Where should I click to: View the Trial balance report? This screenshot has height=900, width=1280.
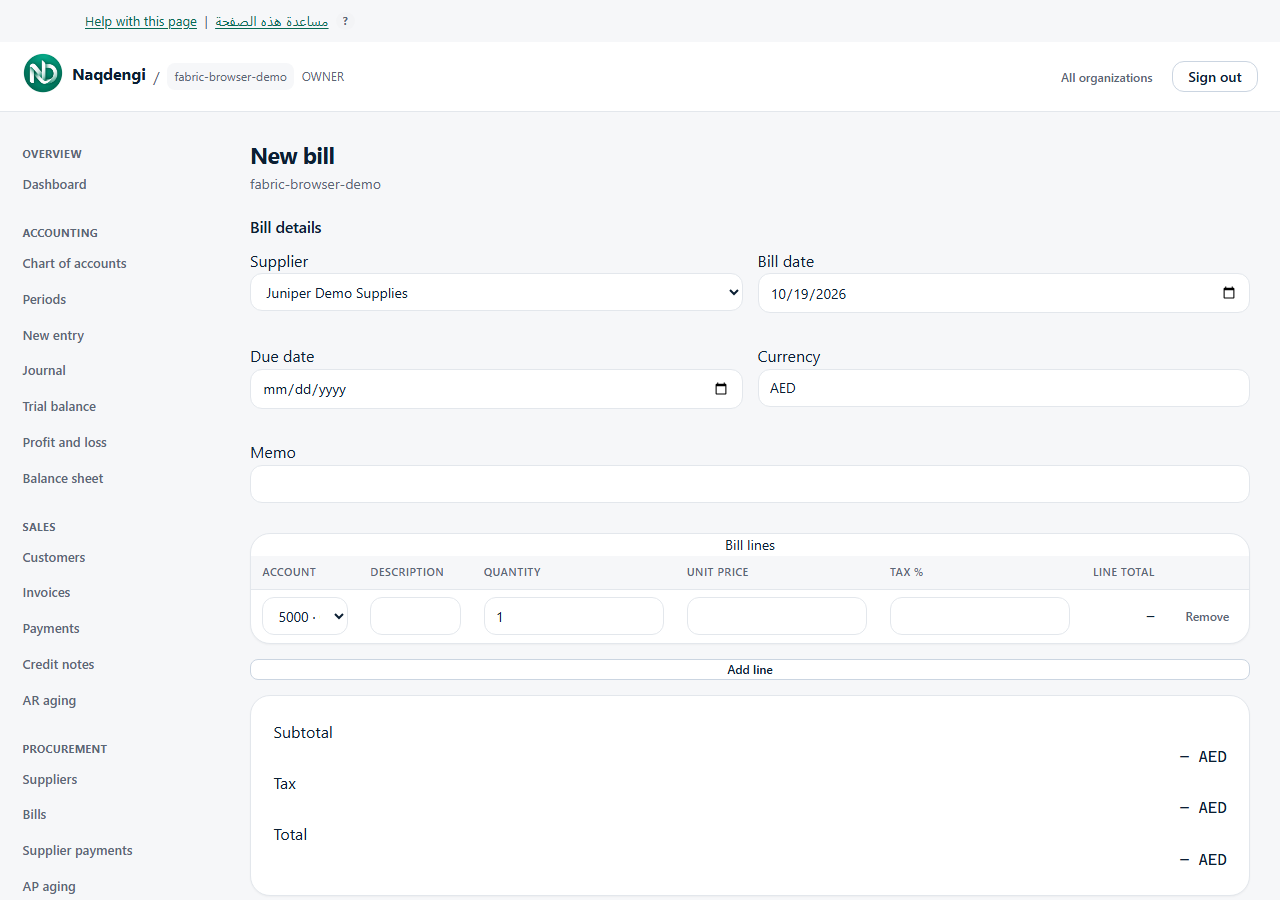pos(59,406)
